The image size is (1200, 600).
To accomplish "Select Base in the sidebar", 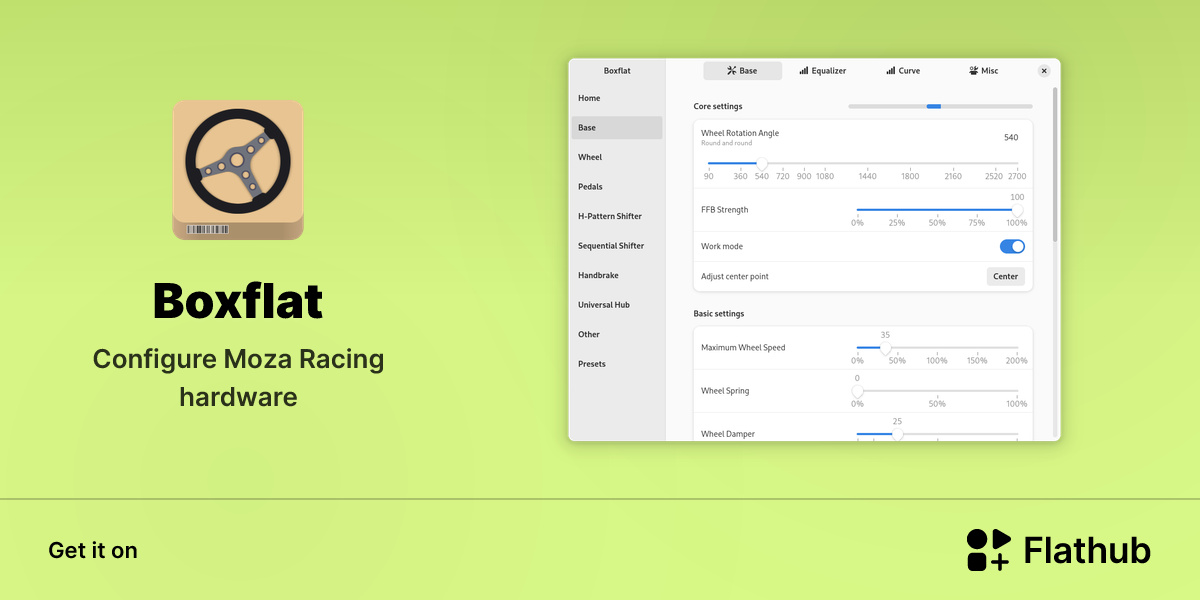I will point(617,128).
